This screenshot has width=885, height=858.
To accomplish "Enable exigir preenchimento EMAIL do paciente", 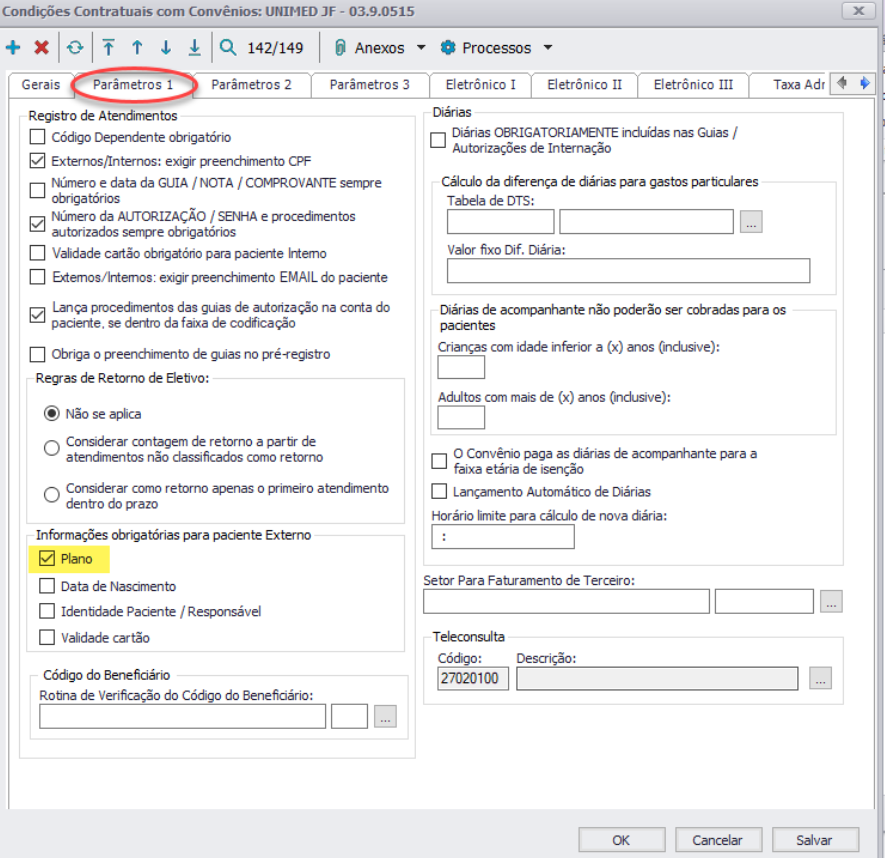I will [x=37, y=277].
